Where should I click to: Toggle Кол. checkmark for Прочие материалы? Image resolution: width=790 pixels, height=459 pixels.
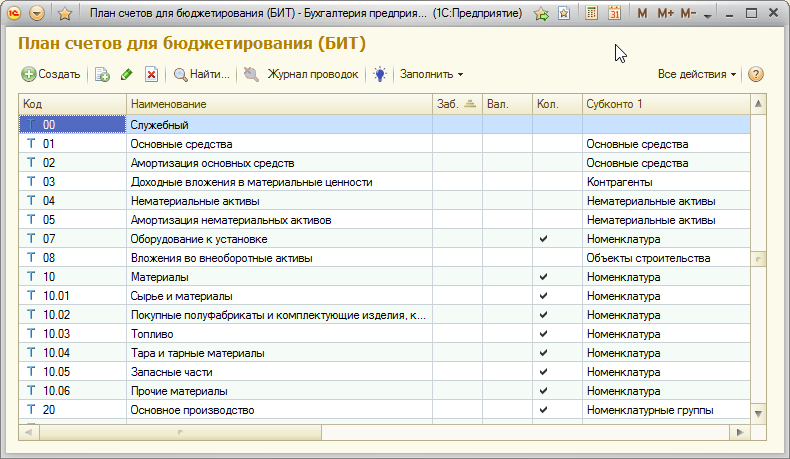pyautogui.click(x=543, y=390)
